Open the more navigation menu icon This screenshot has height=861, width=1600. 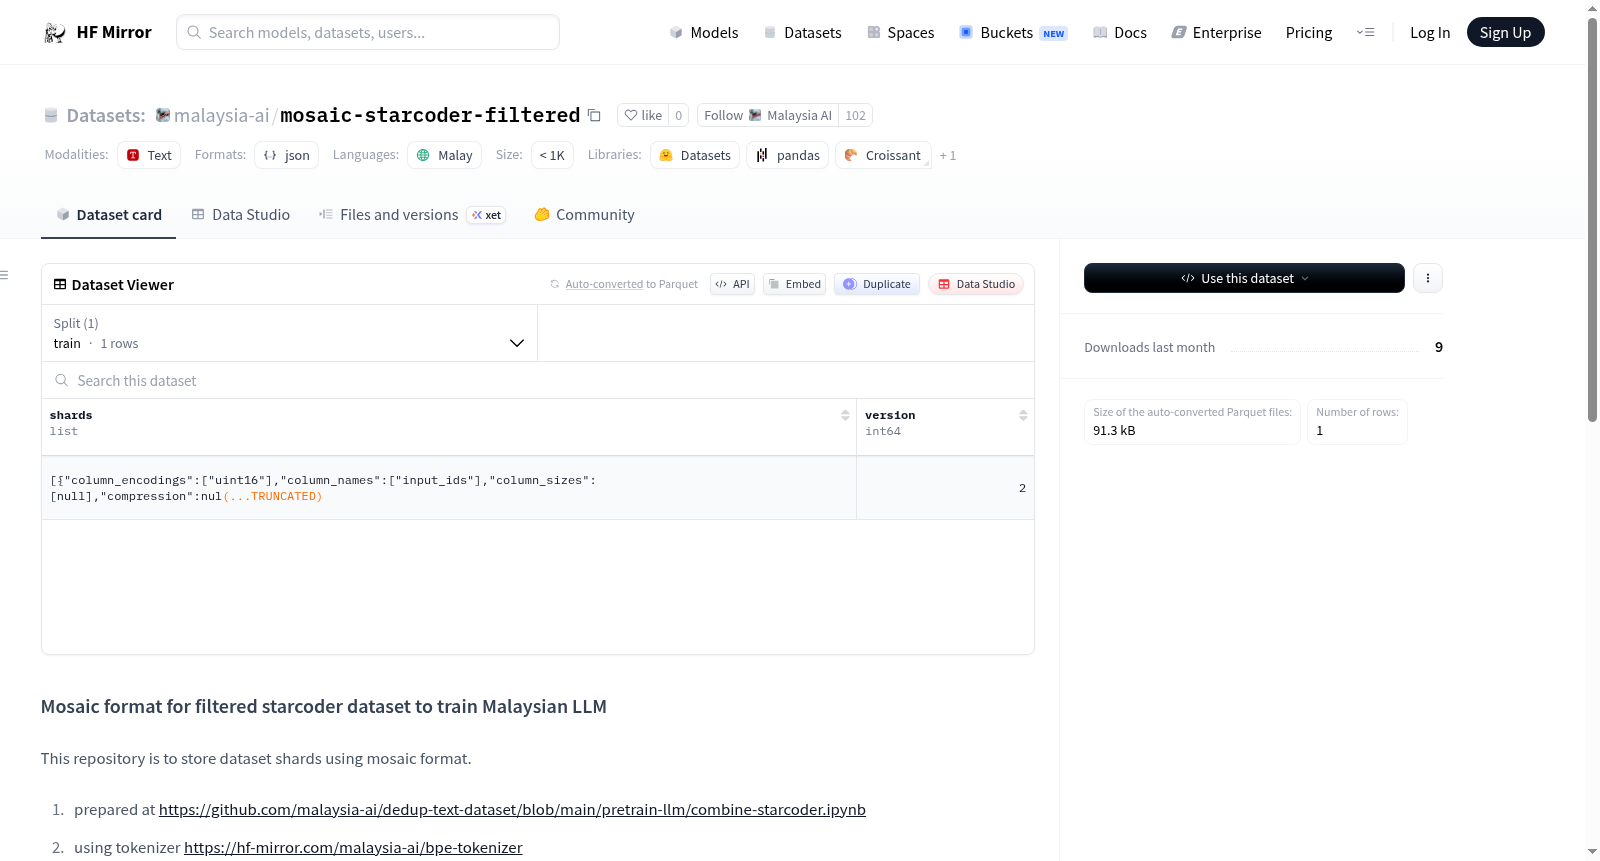point(1365,33)
